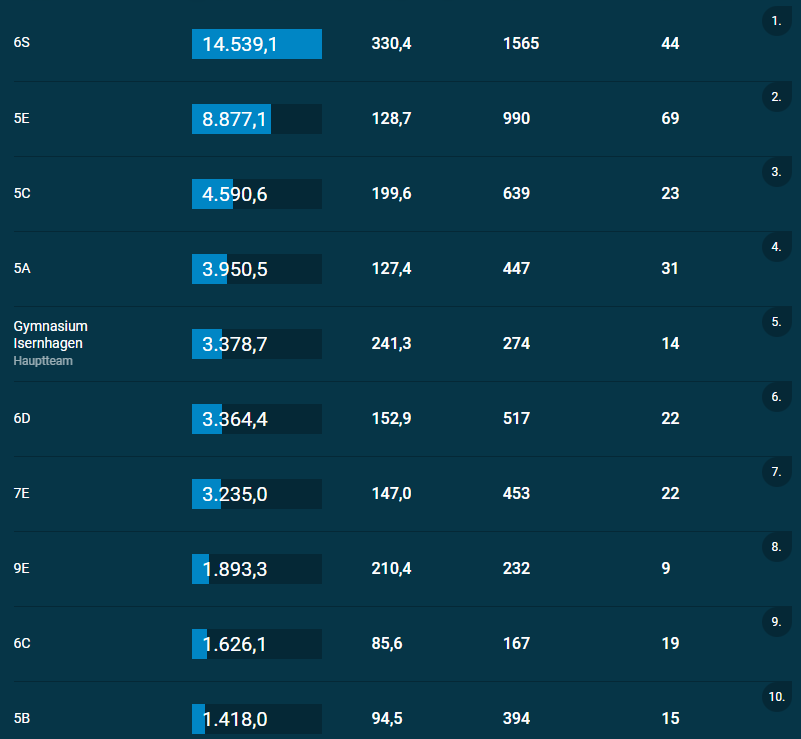Select the member count 44 for 6S
This screenshot has height=739, width=801.
(x=670, y=43)
